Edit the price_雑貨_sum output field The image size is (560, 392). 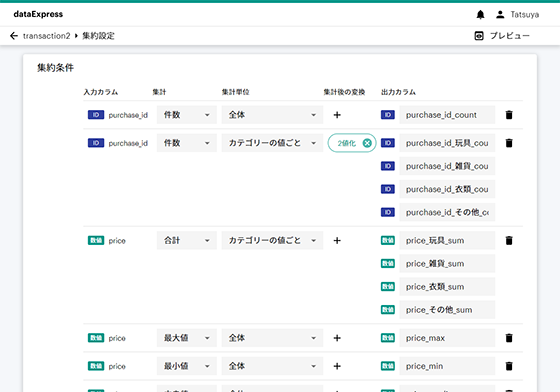447,263
